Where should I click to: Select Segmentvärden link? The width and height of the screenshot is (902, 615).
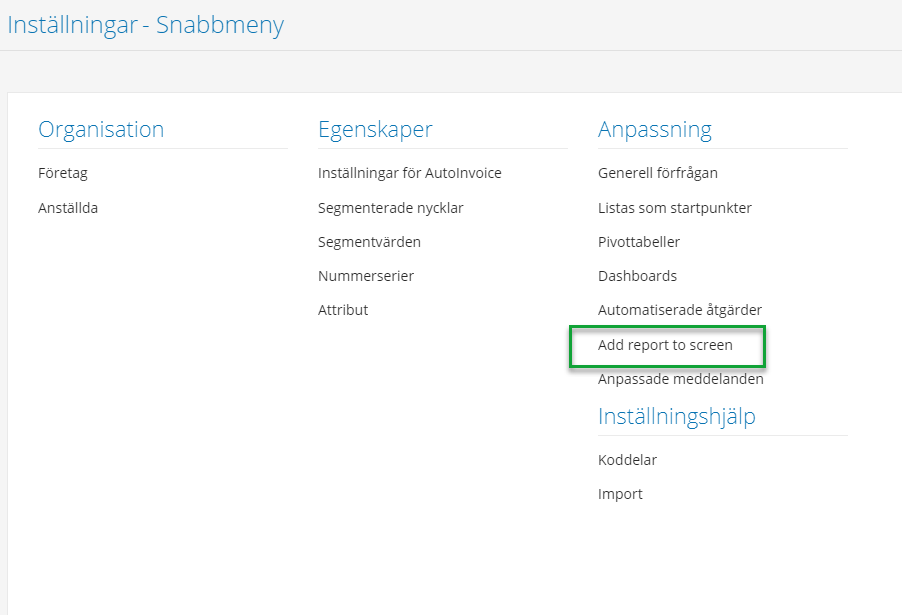click(369, 242)
